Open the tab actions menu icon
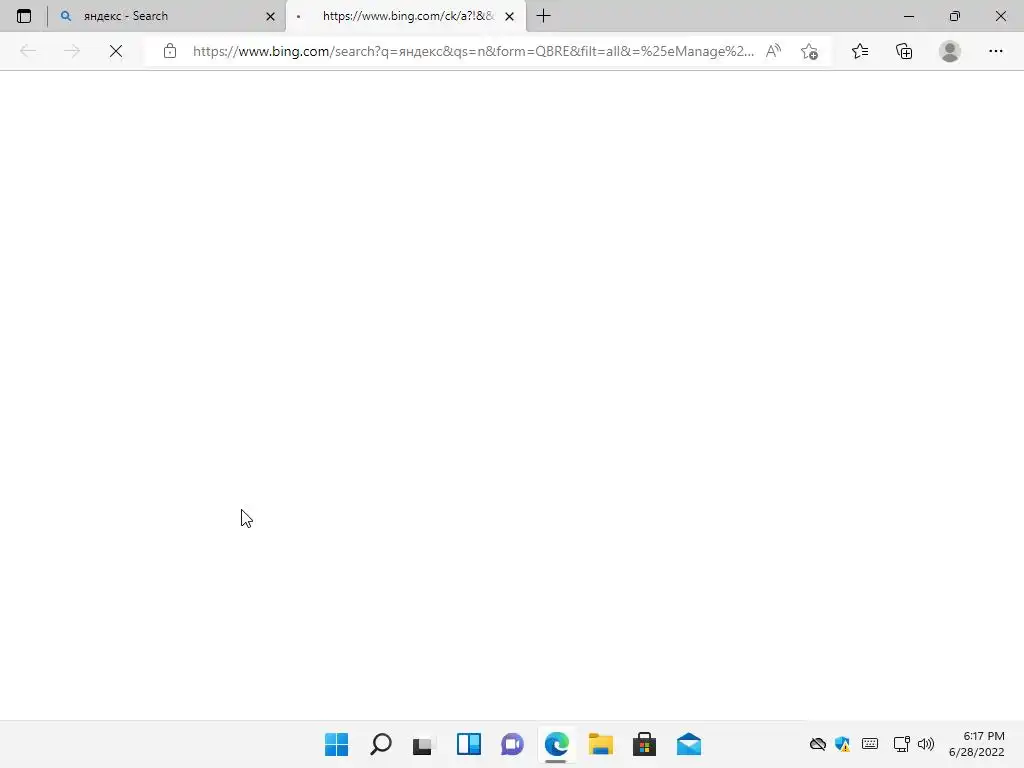 pos(24,16)
